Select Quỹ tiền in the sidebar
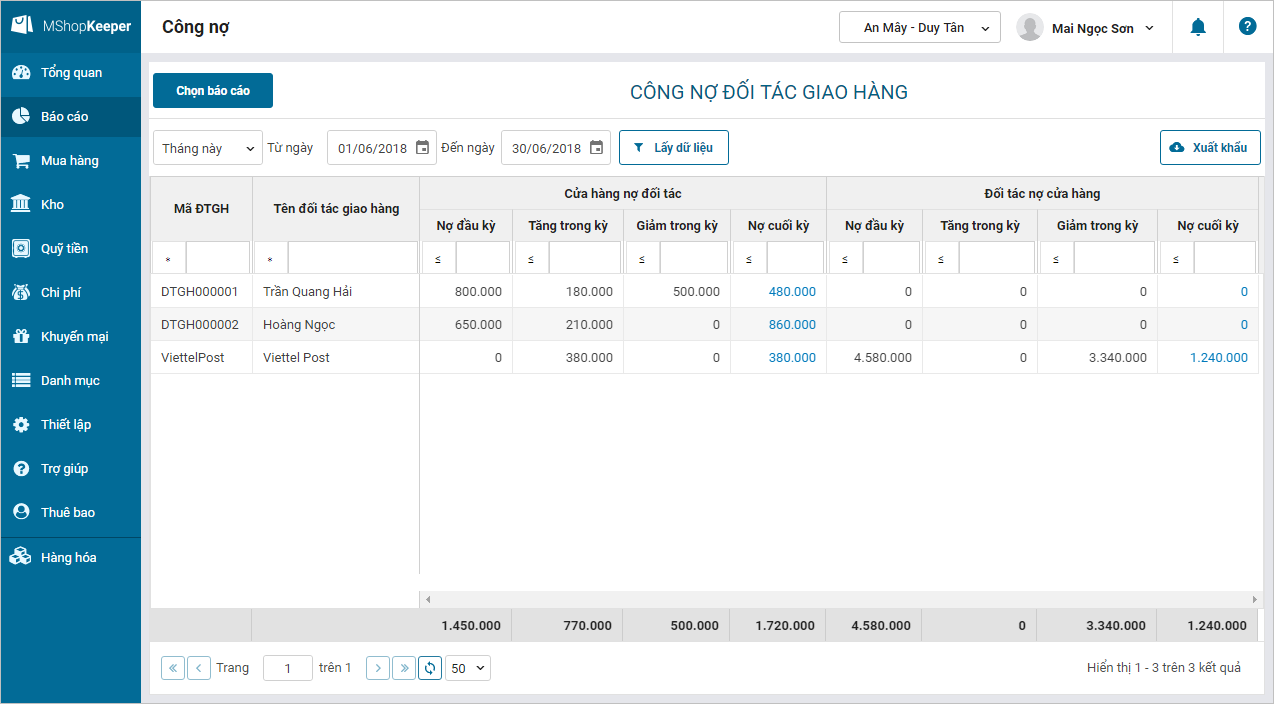The image size is (1274, 704). tap(71, 249)
